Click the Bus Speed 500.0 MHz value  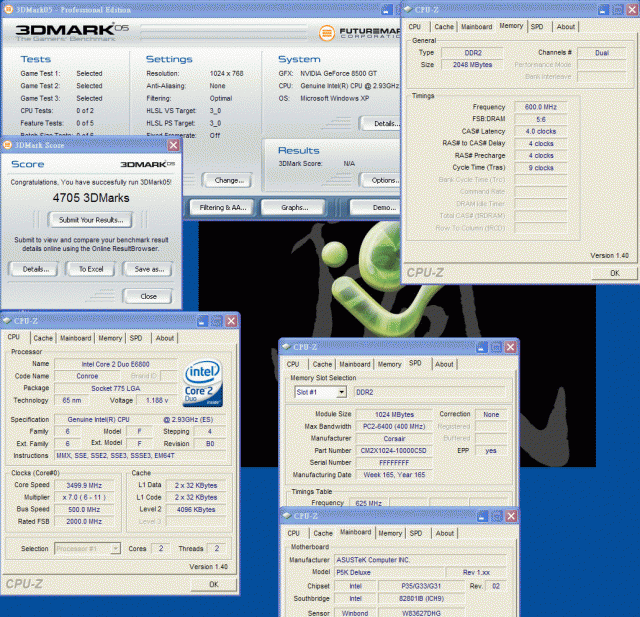[x=84, y=509]
